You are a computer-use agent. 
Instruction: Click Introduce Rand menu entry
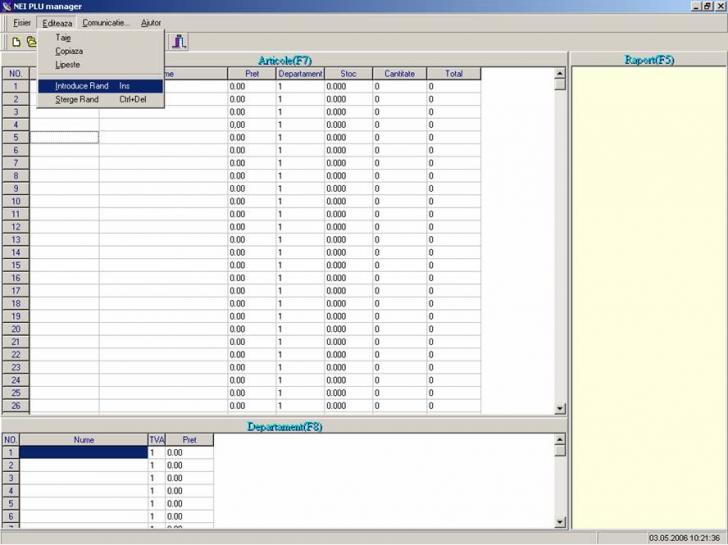[82, 86]
